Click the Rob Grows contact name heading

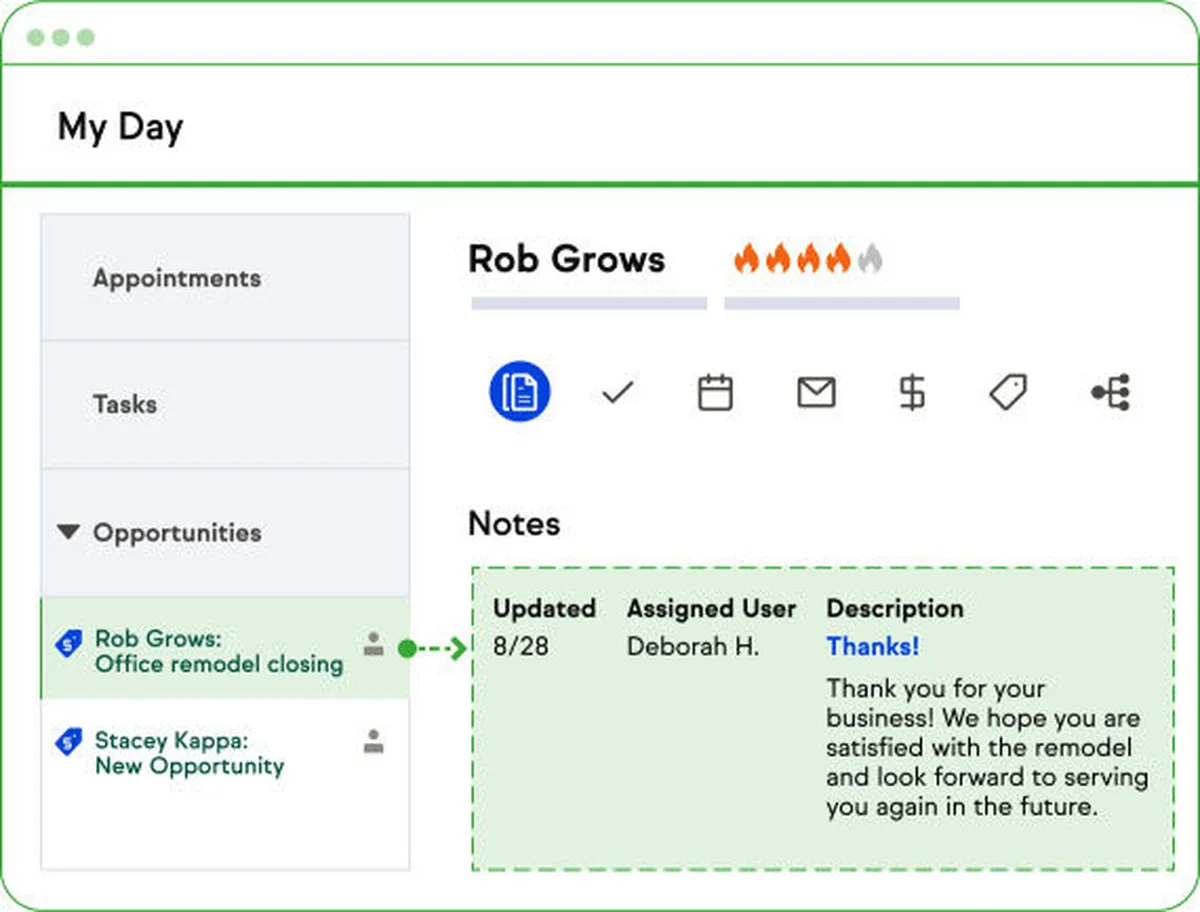point(566,260)
